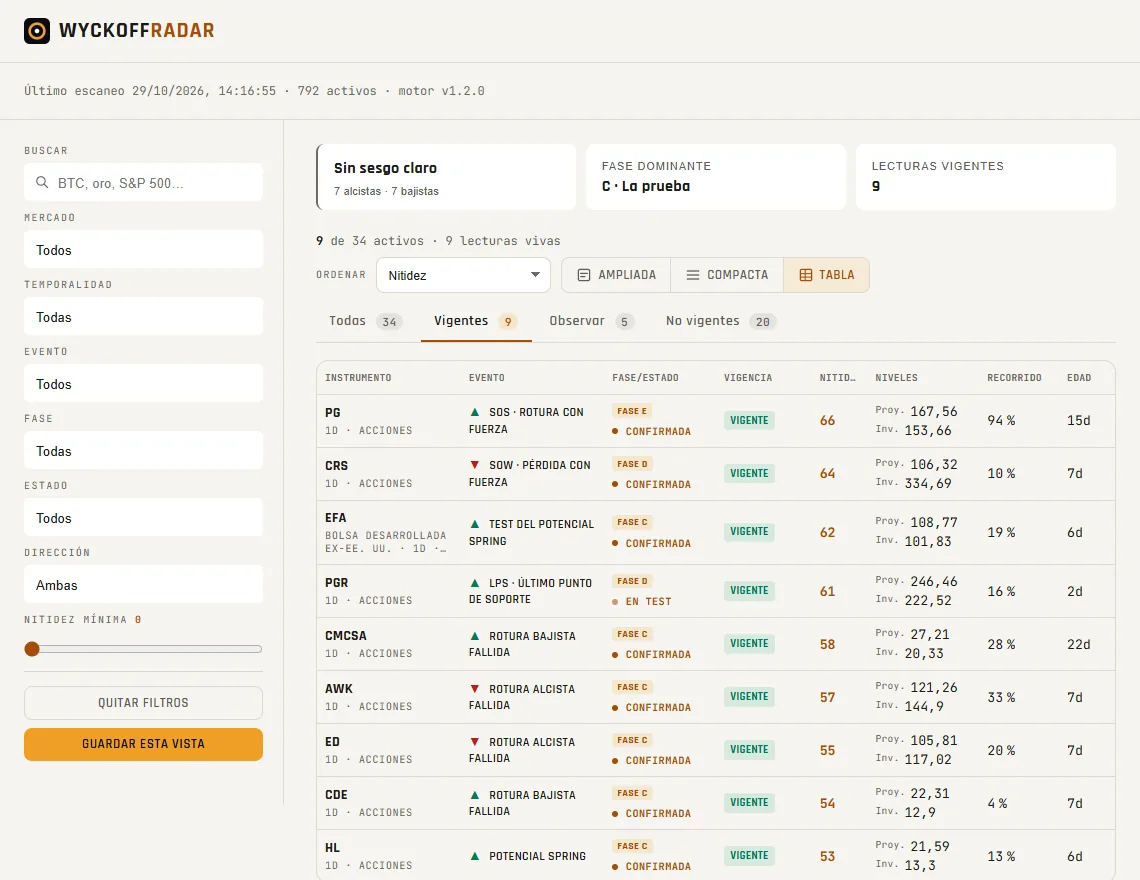The width and height of the screenshot is (1140, 880).
Task: Click the Fase Dominante summary card
Action: [716, 177]
